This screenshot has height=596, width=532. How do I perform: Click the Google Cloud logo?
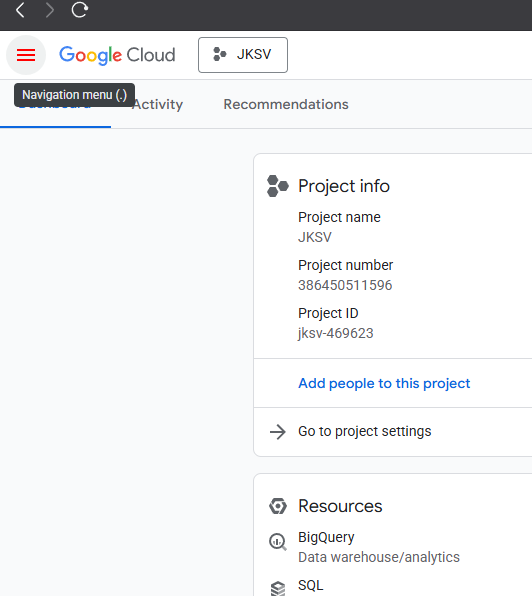tap(117, 55)
